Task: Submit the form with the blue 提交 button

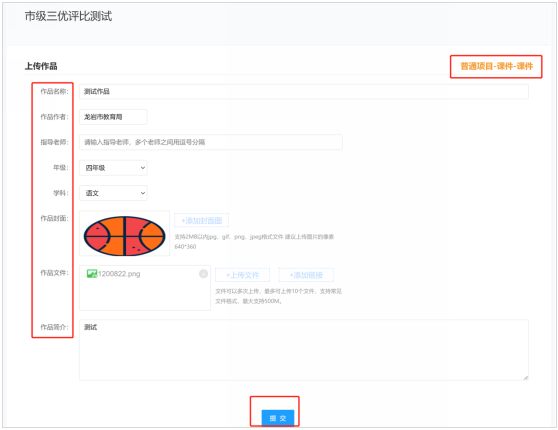Action: [278, 418]
